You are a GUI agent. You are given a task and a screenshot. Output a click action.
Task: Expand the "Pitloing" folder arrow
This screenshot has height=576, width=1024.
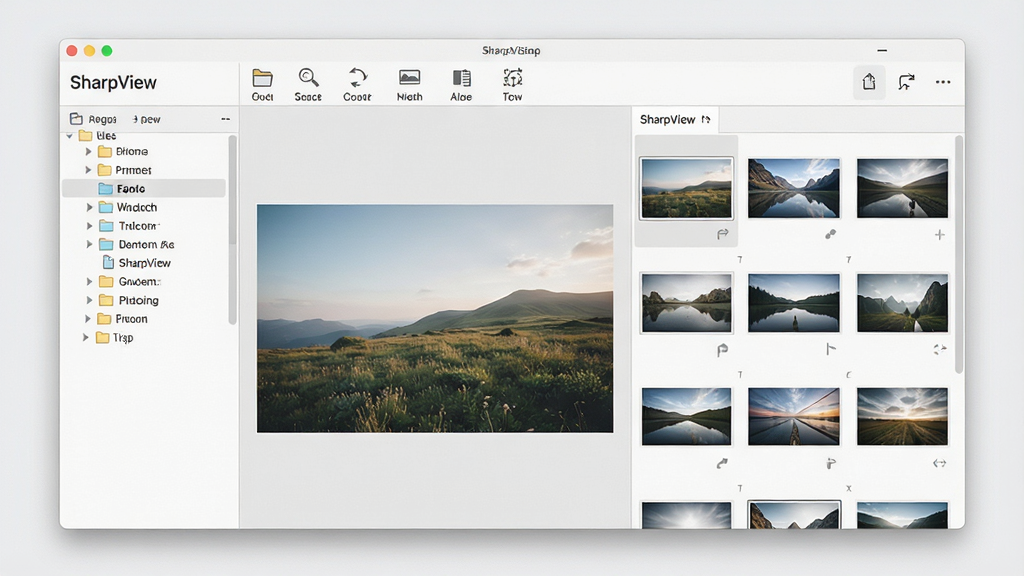tap(89, 300)
